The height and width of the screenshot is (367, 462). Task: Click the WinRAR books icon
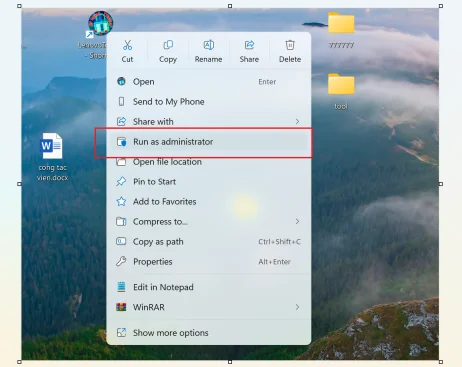tap(121, 307)
